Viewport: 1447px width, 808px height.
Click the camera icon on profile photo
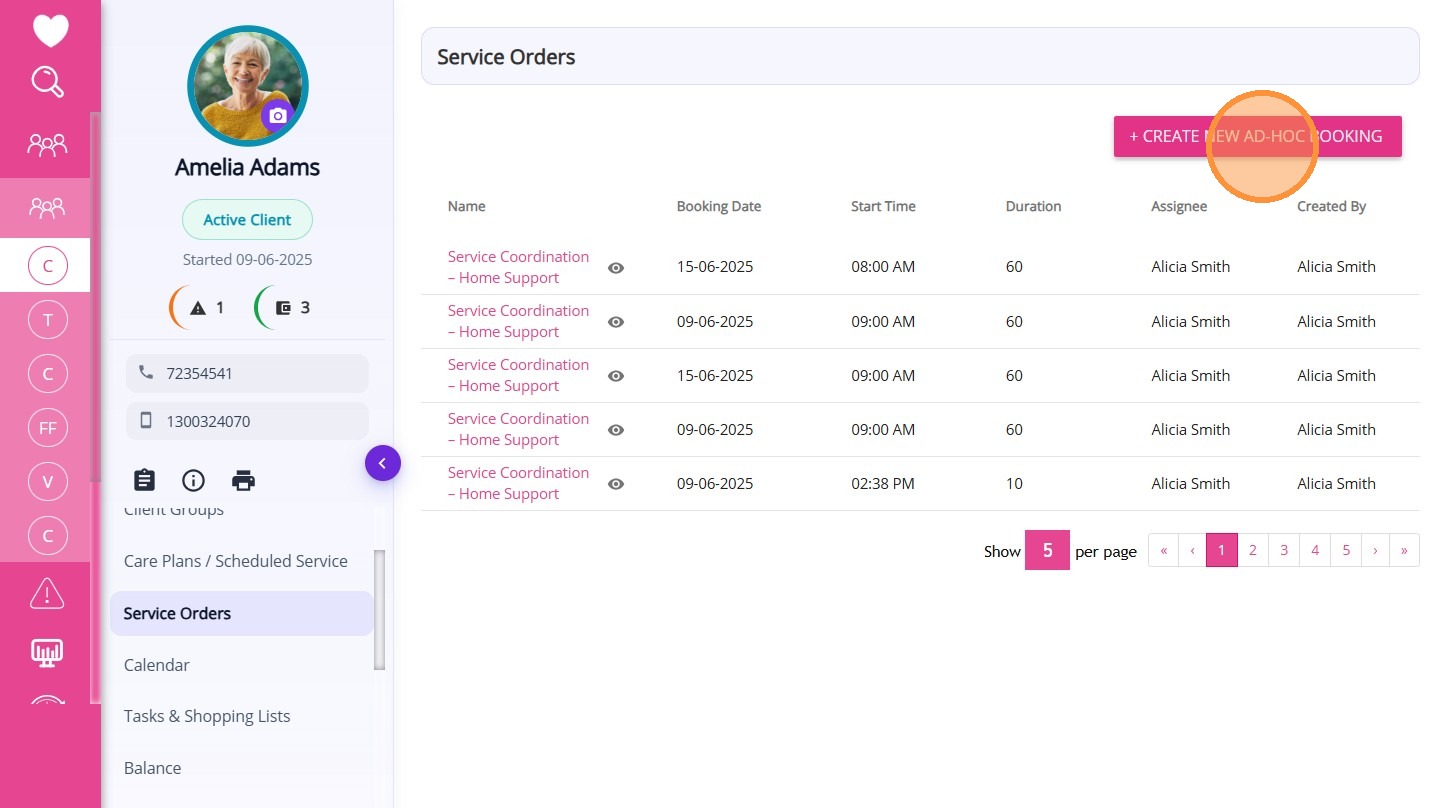278,116
